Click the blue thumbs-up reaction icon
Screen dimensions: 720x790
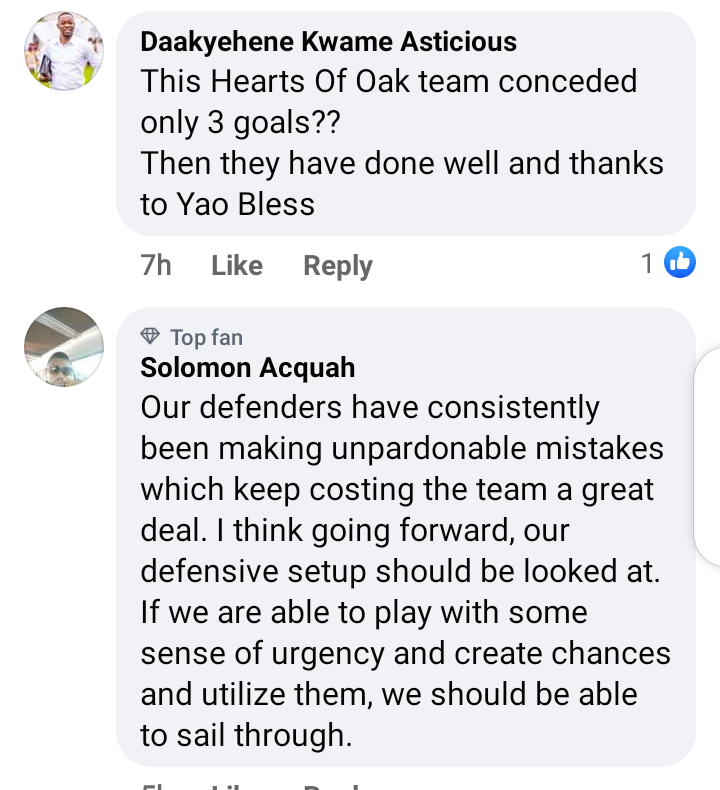(x=680, y=264)
